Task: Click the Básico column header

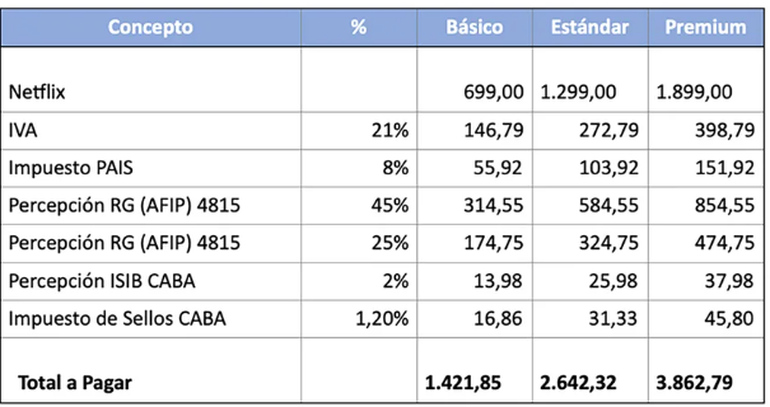Action: (474, 27)
